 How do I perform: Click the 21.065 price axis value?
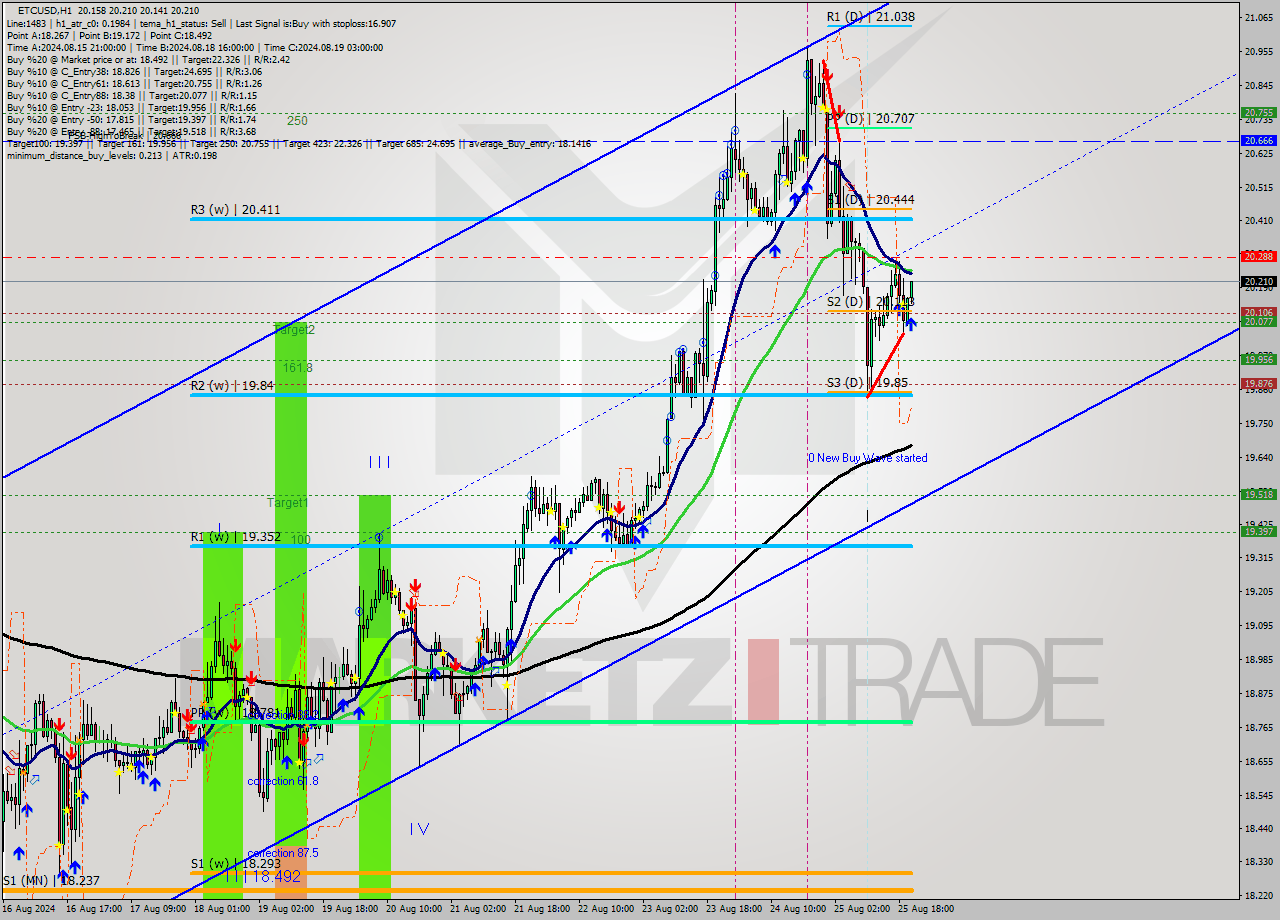[1257, 18]
